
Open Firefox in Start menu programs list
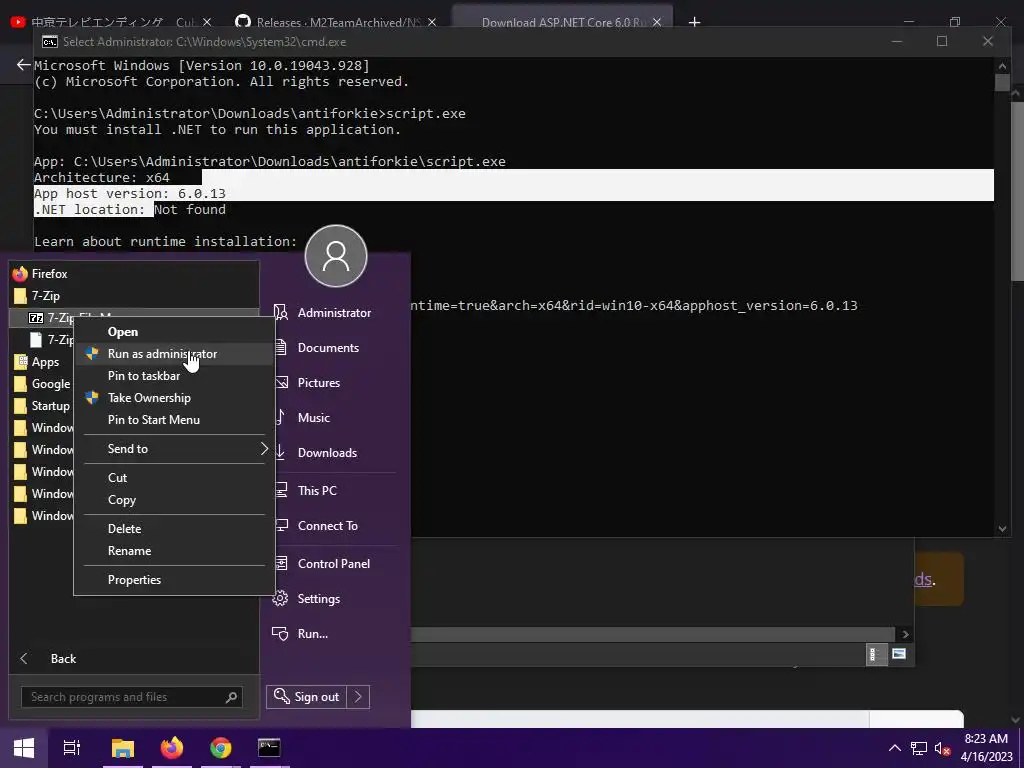click(x=134, y=274)
